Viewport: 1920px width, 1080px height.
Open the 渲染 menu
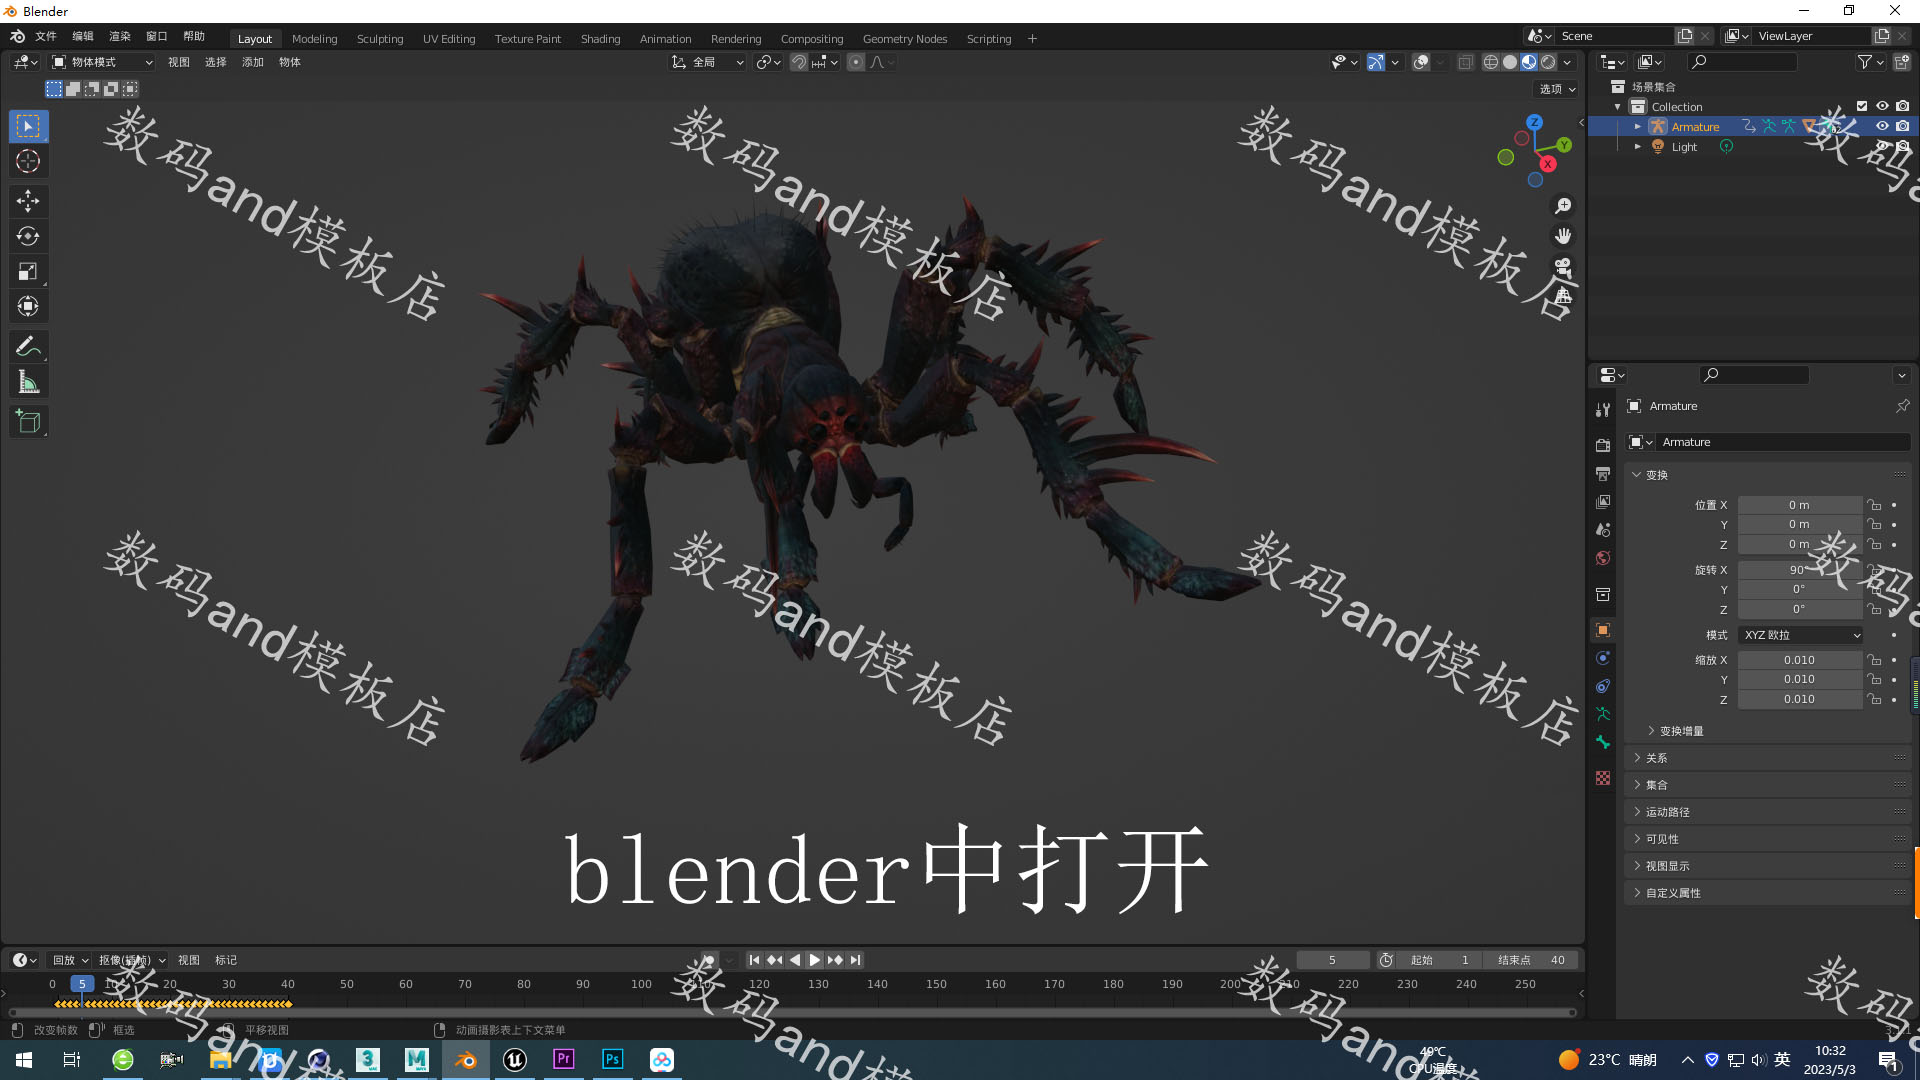(120, 36)
